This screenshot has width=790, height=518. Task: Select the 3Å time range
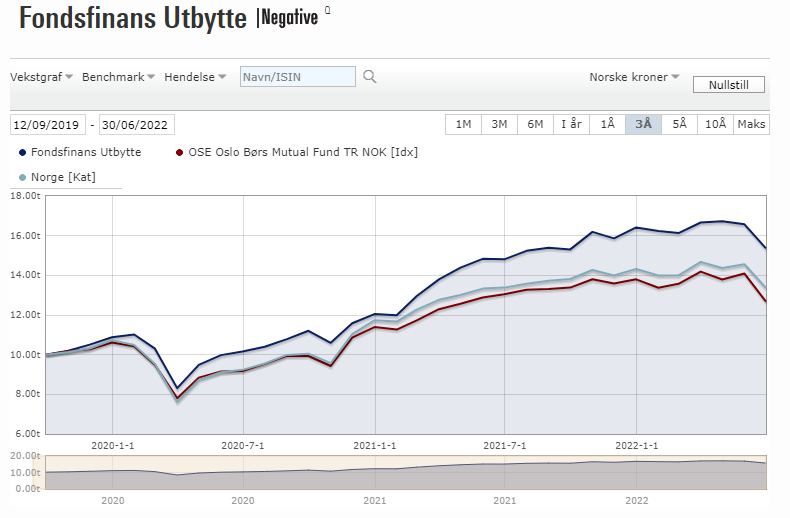(x=643, y=124)
